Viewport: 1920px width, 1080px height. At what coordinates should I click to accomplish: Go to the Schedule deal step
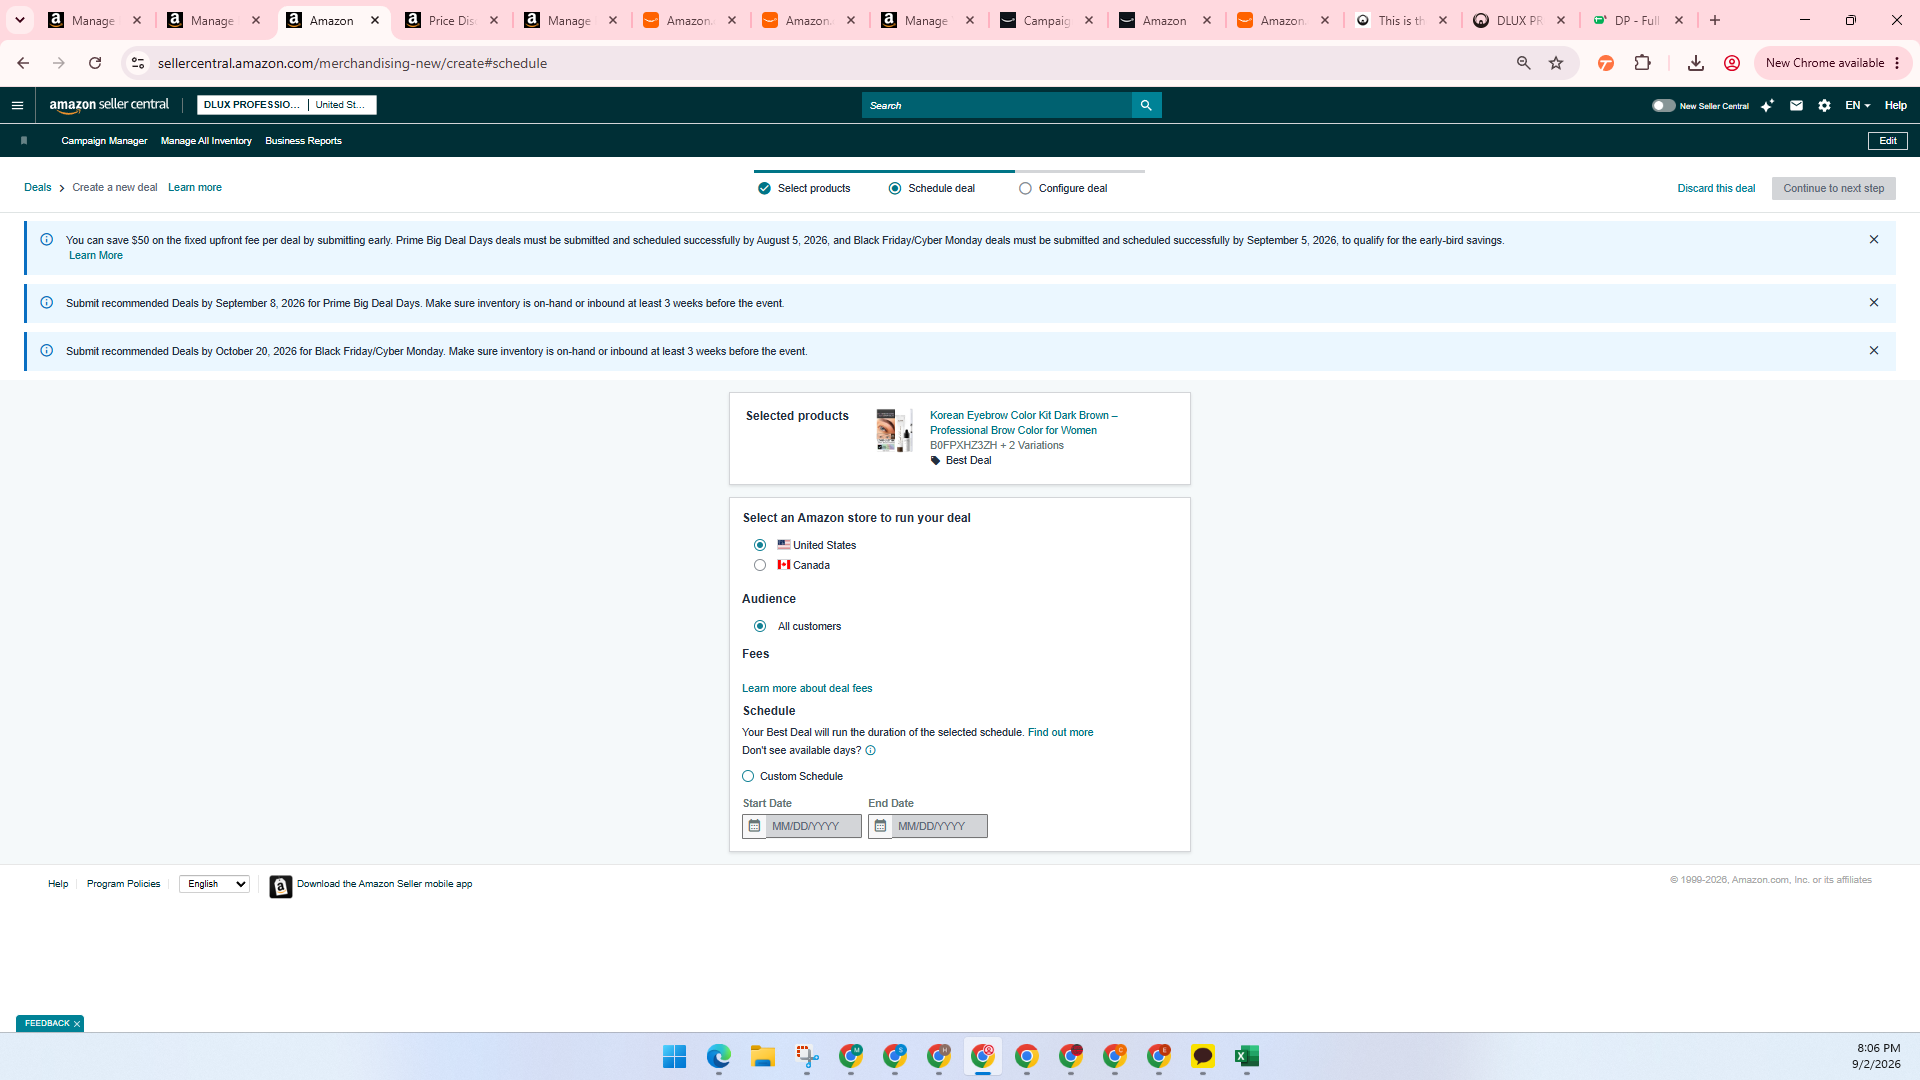coord(932,188)
